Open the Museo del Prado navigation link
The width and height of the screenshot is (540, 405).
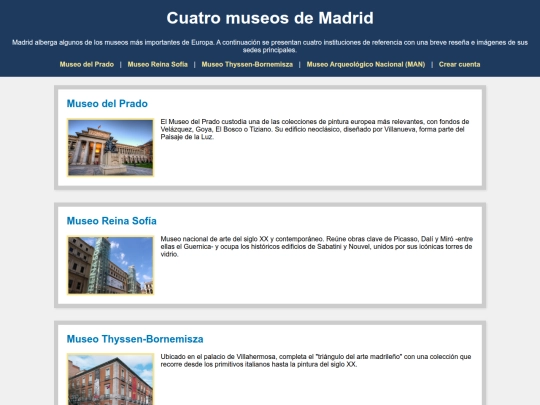tap(86, 64)
